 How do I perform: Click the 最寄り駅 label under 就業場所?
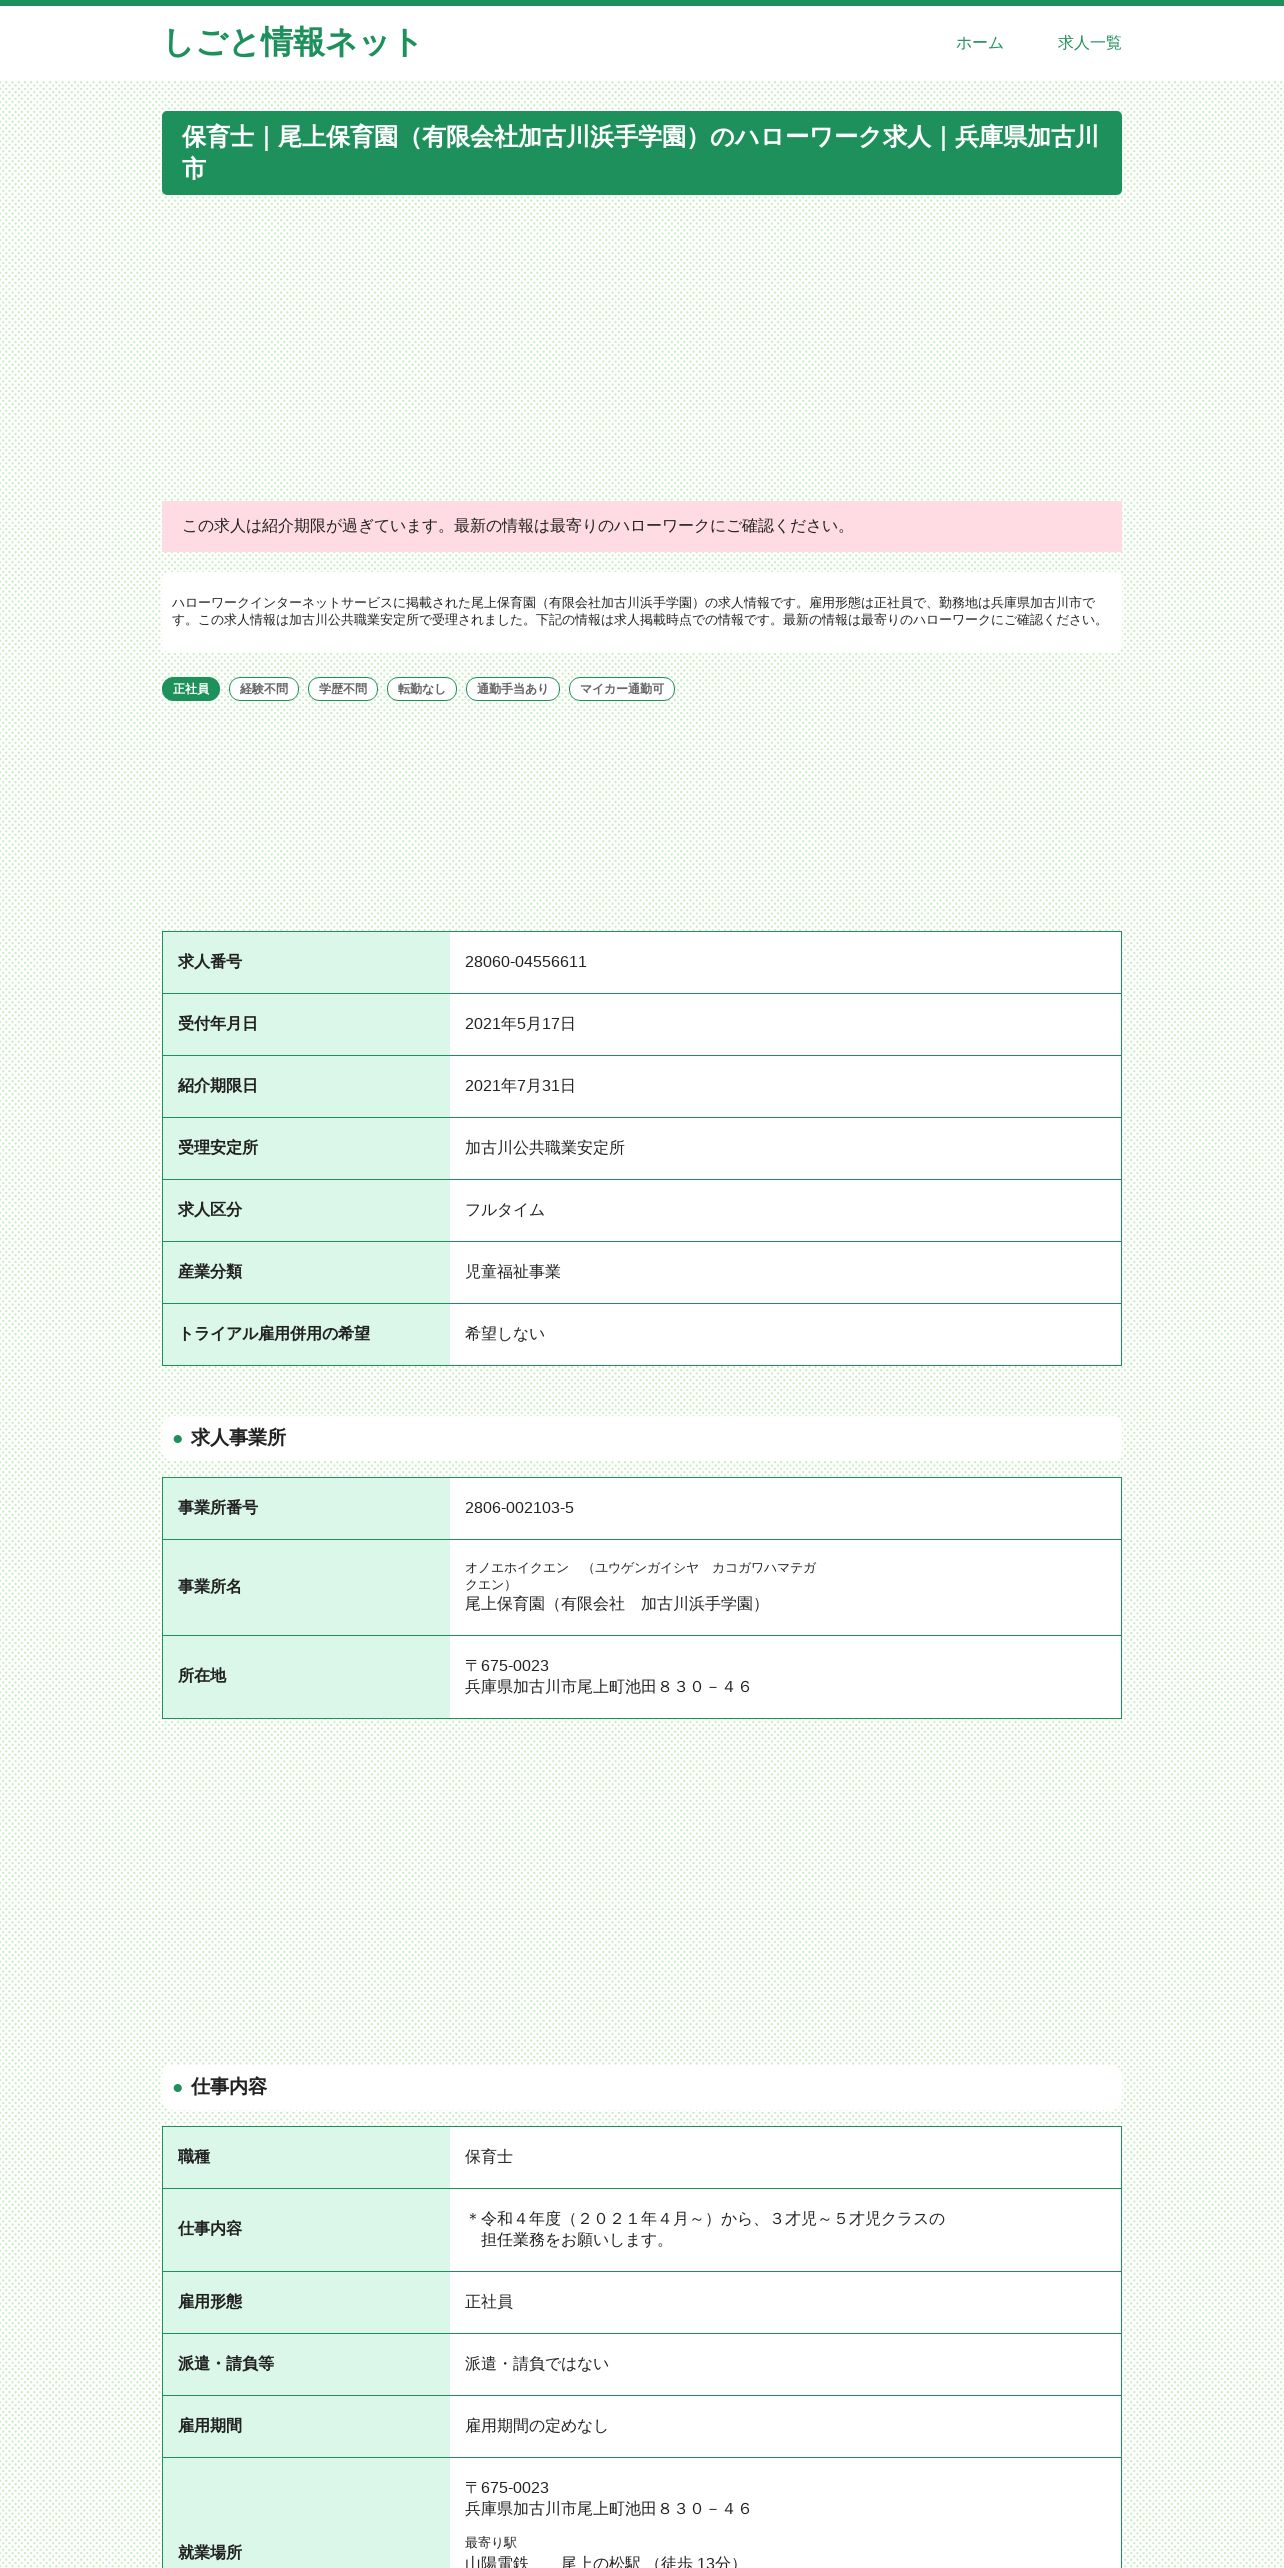coord(491,2542)
